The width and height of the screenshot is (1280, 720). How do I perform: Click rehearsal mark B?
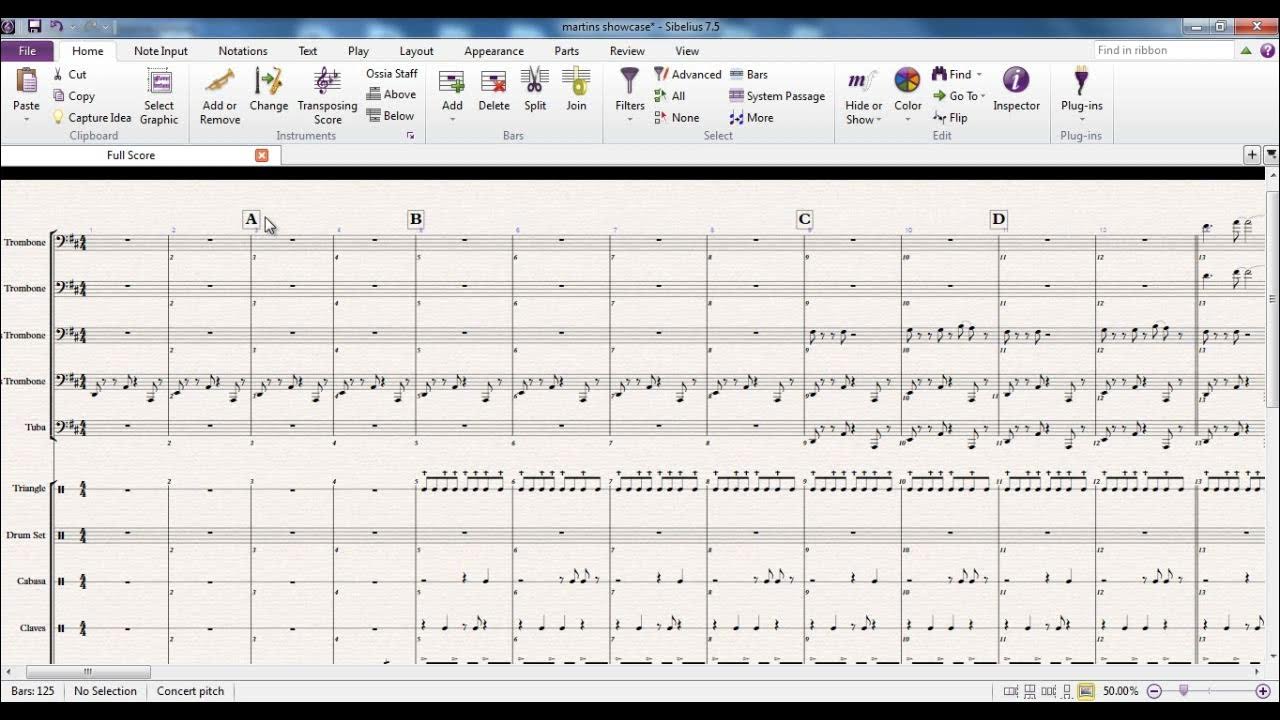[x=416, y=219]
